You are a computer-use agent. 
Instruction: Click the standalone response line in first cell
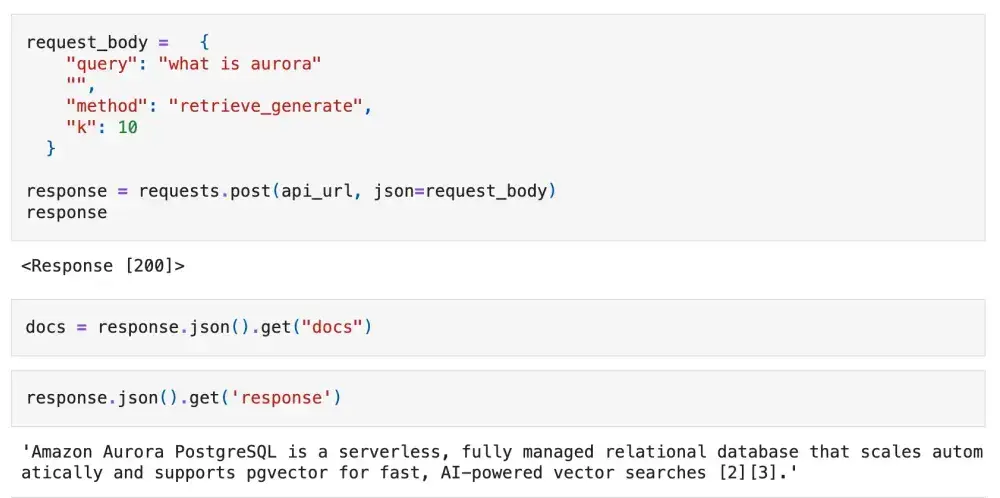pyautogui.click(x=66, y=212)
